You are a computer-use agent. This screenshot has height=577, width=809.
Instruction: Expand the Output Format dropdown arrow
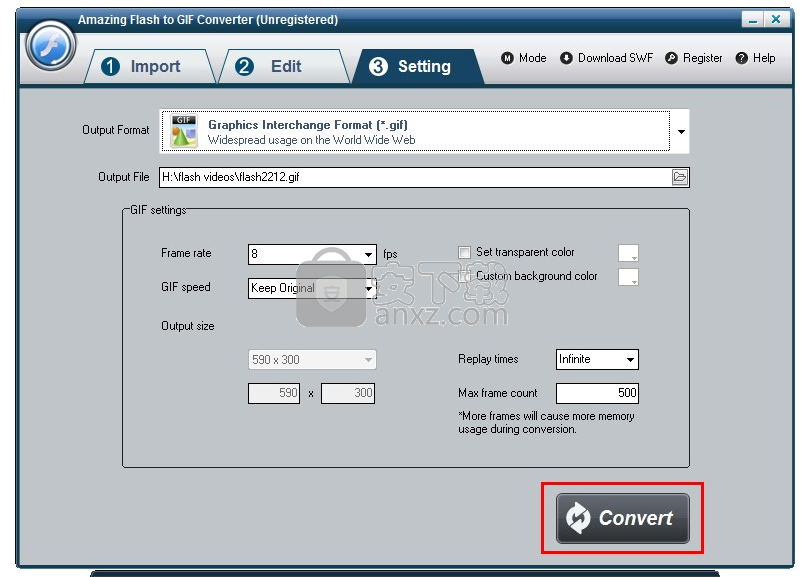[681, 132]
